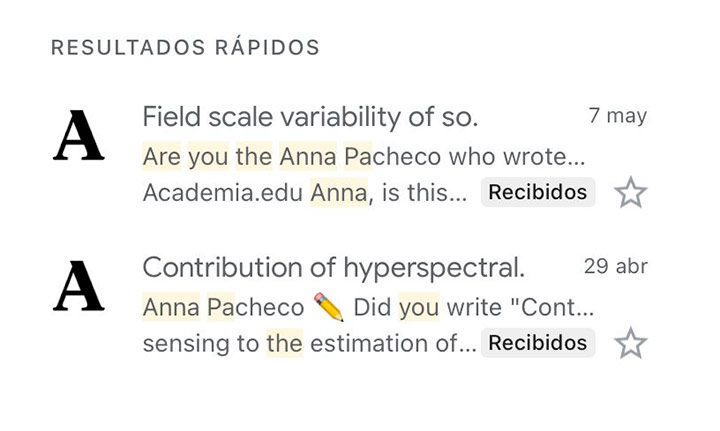Click the Academia avatar beside Field scale email
Screen dimensions: 720x431
point(79,135)
